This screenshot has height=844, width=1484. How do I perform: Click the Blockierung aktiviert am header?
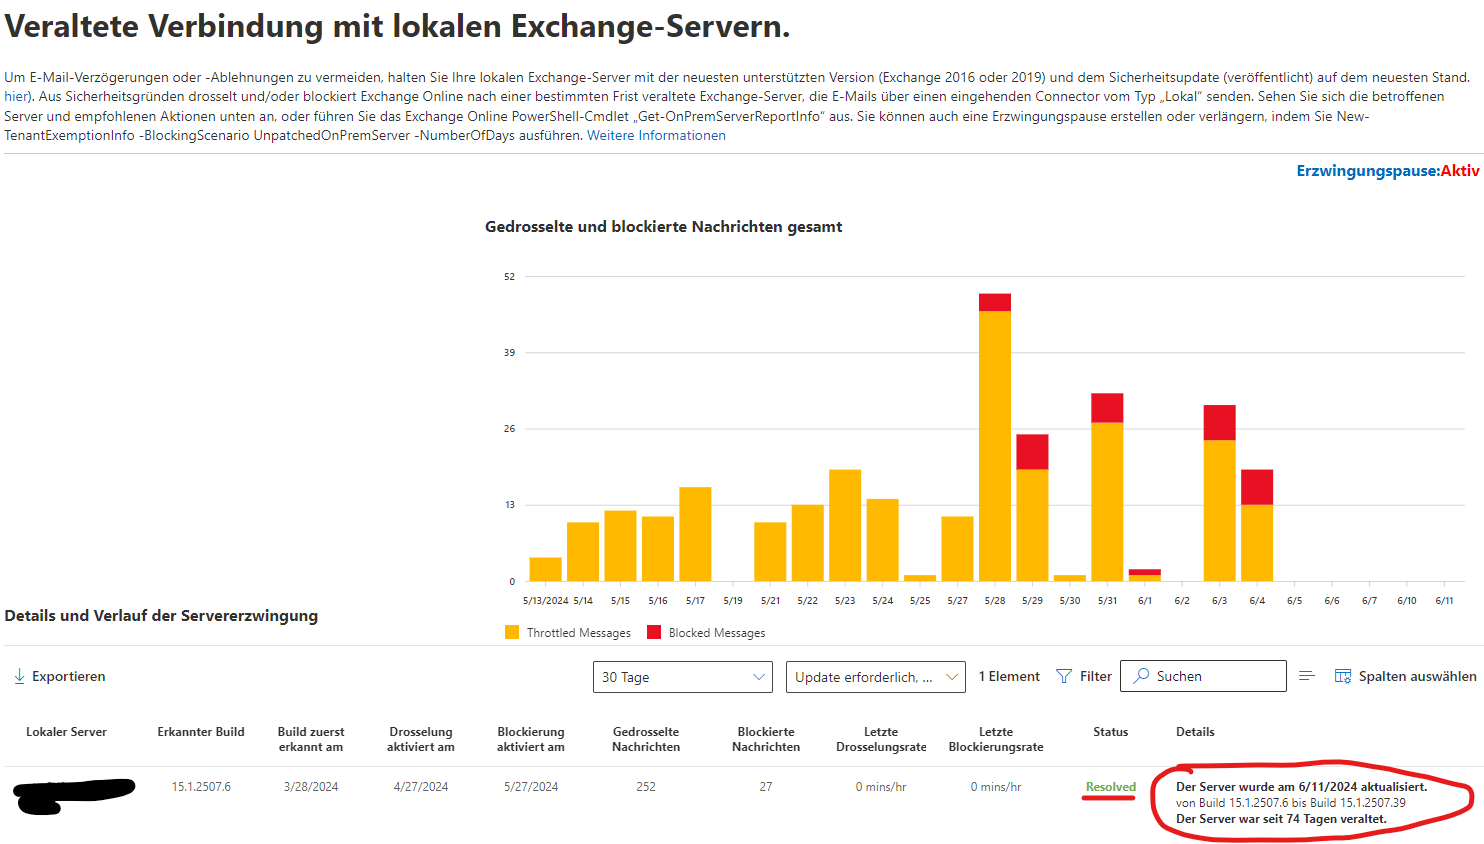tap(531, 739)
